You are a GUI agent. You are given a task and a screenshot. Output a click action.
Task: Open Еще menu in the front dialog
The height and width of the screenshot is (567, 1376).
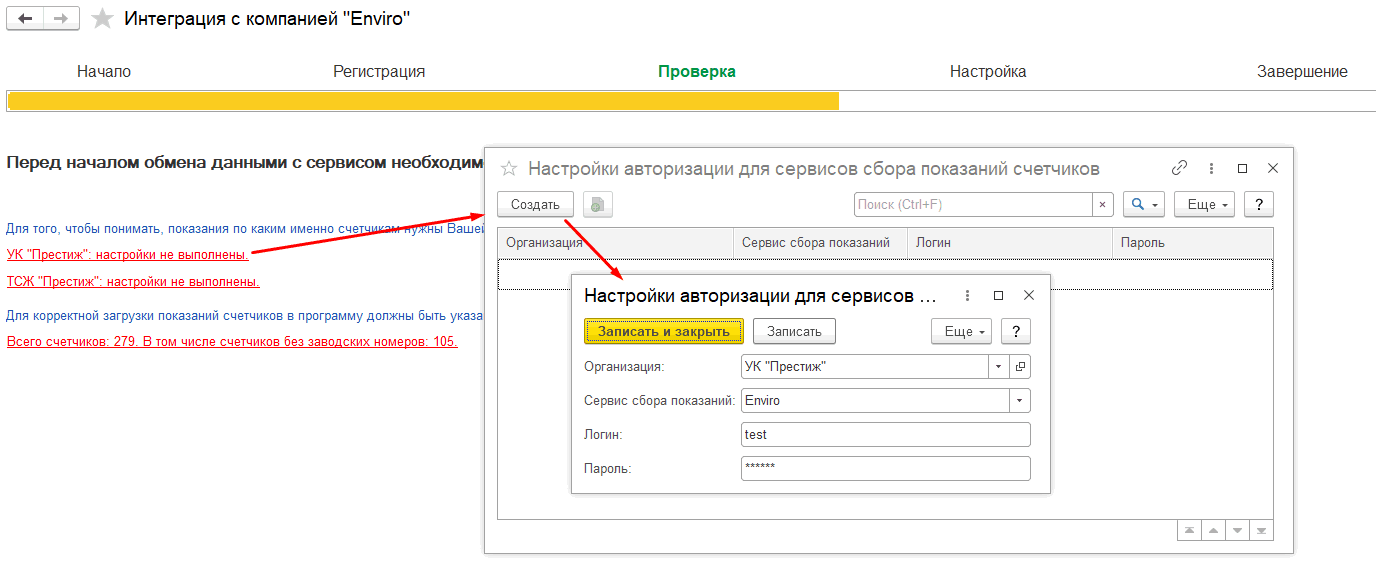click(x=961, y=331)
